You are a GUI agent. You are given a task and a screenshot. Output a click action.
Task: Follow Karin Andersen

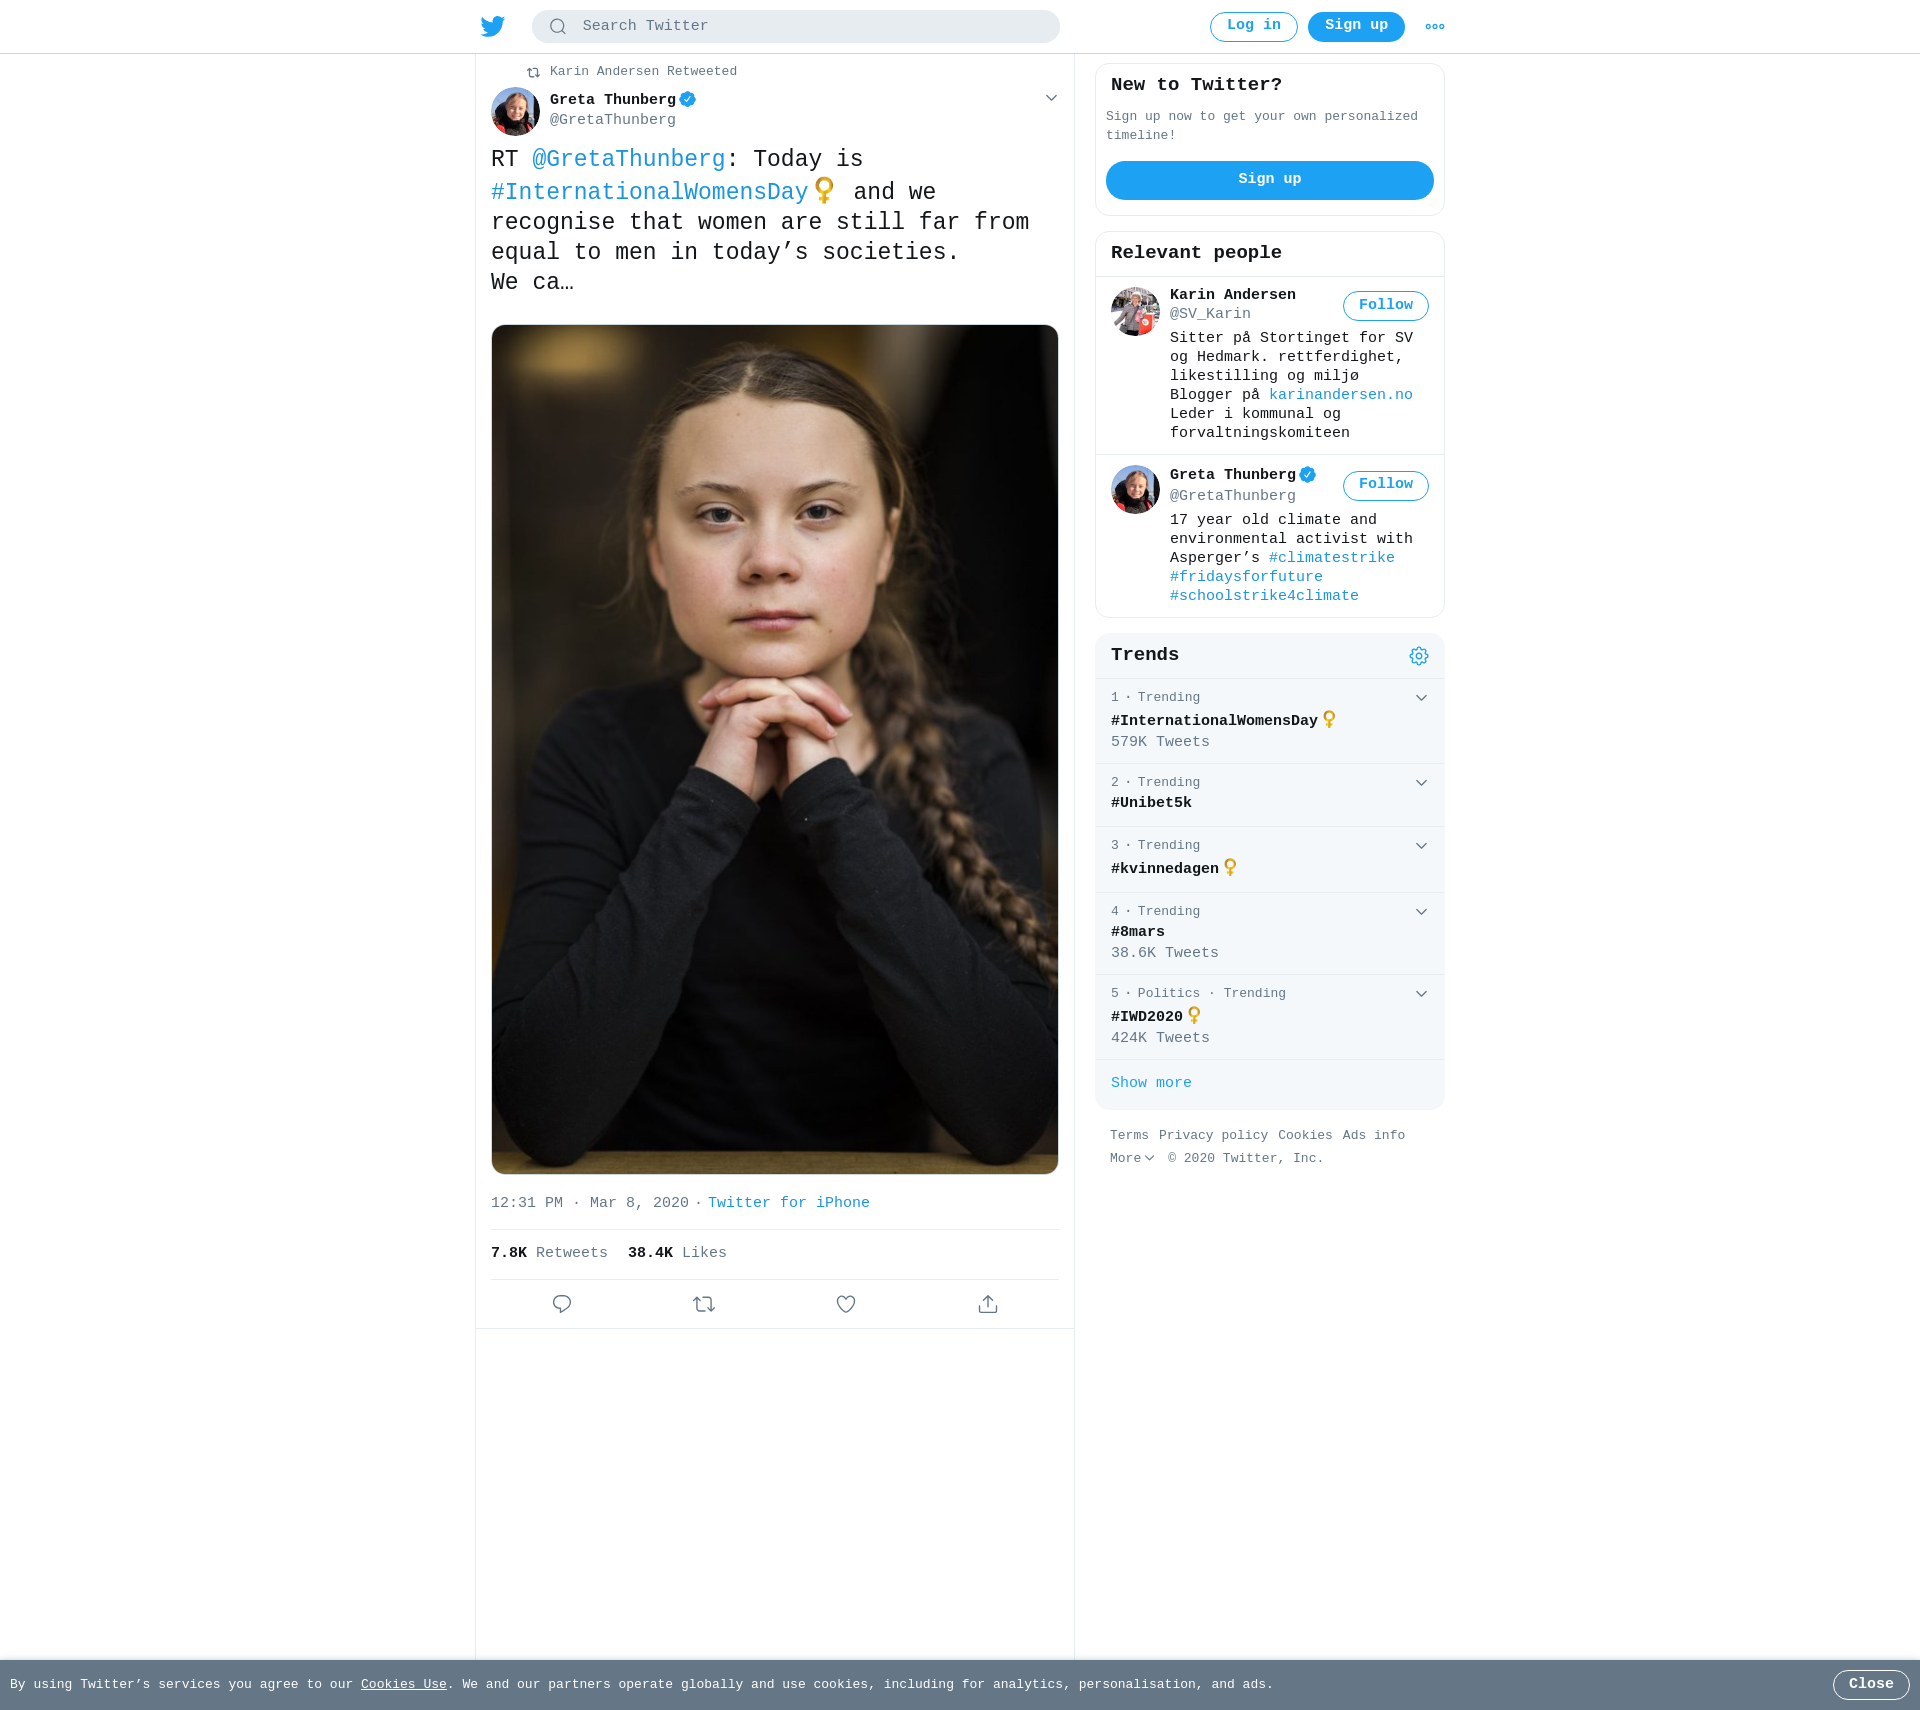point(1386,306)
